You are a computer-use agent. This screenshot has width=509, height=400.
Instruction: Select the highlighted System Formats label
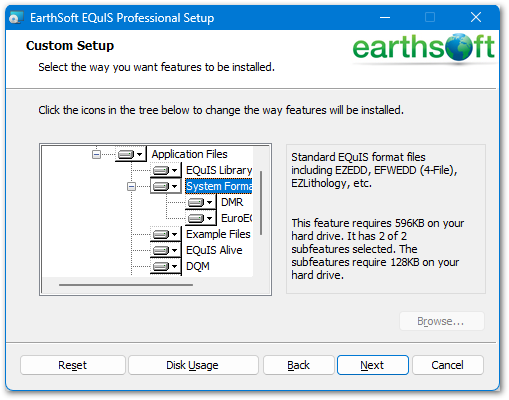click(x=219, y=186)
